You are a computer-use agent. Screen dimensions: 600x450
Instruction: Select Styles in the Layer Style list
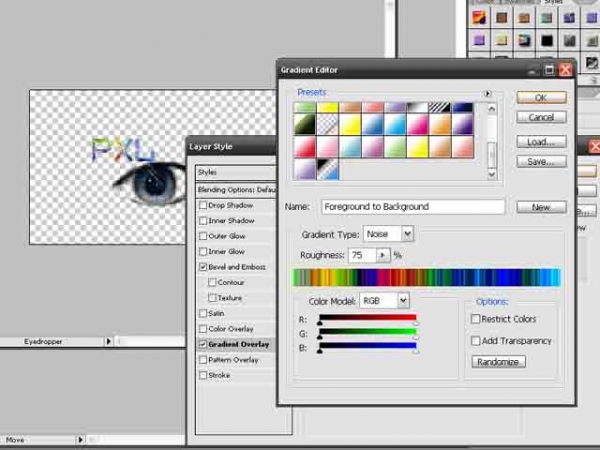[x=207, y=172]
